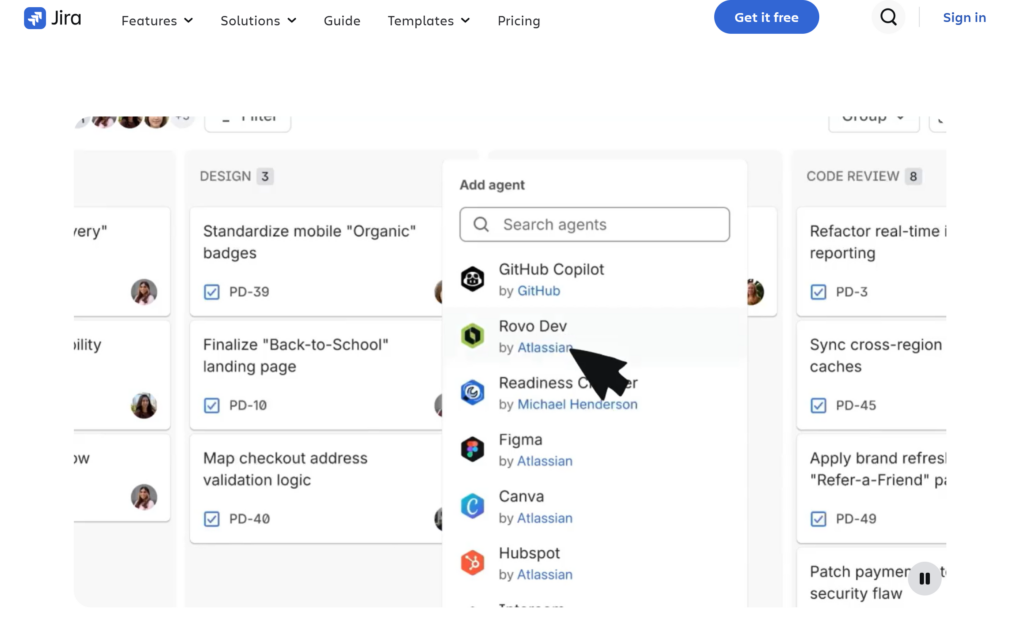Open the site search magnifier icon
The width and height of the screenshot is (1024, 617).
888,18
